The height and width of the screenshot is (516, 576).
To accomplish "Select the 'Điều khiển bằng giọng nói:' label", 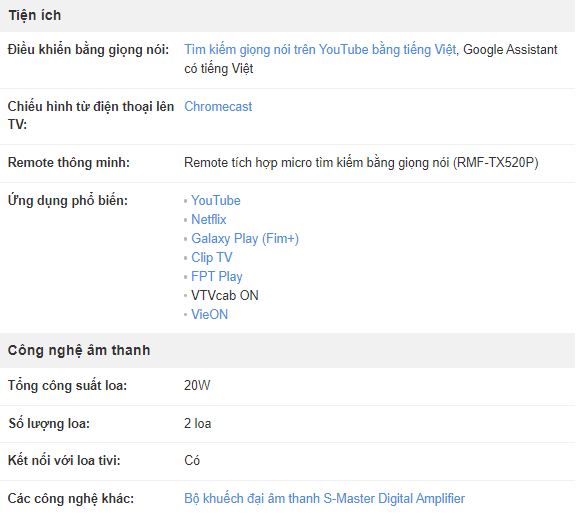I will [89, 50].
